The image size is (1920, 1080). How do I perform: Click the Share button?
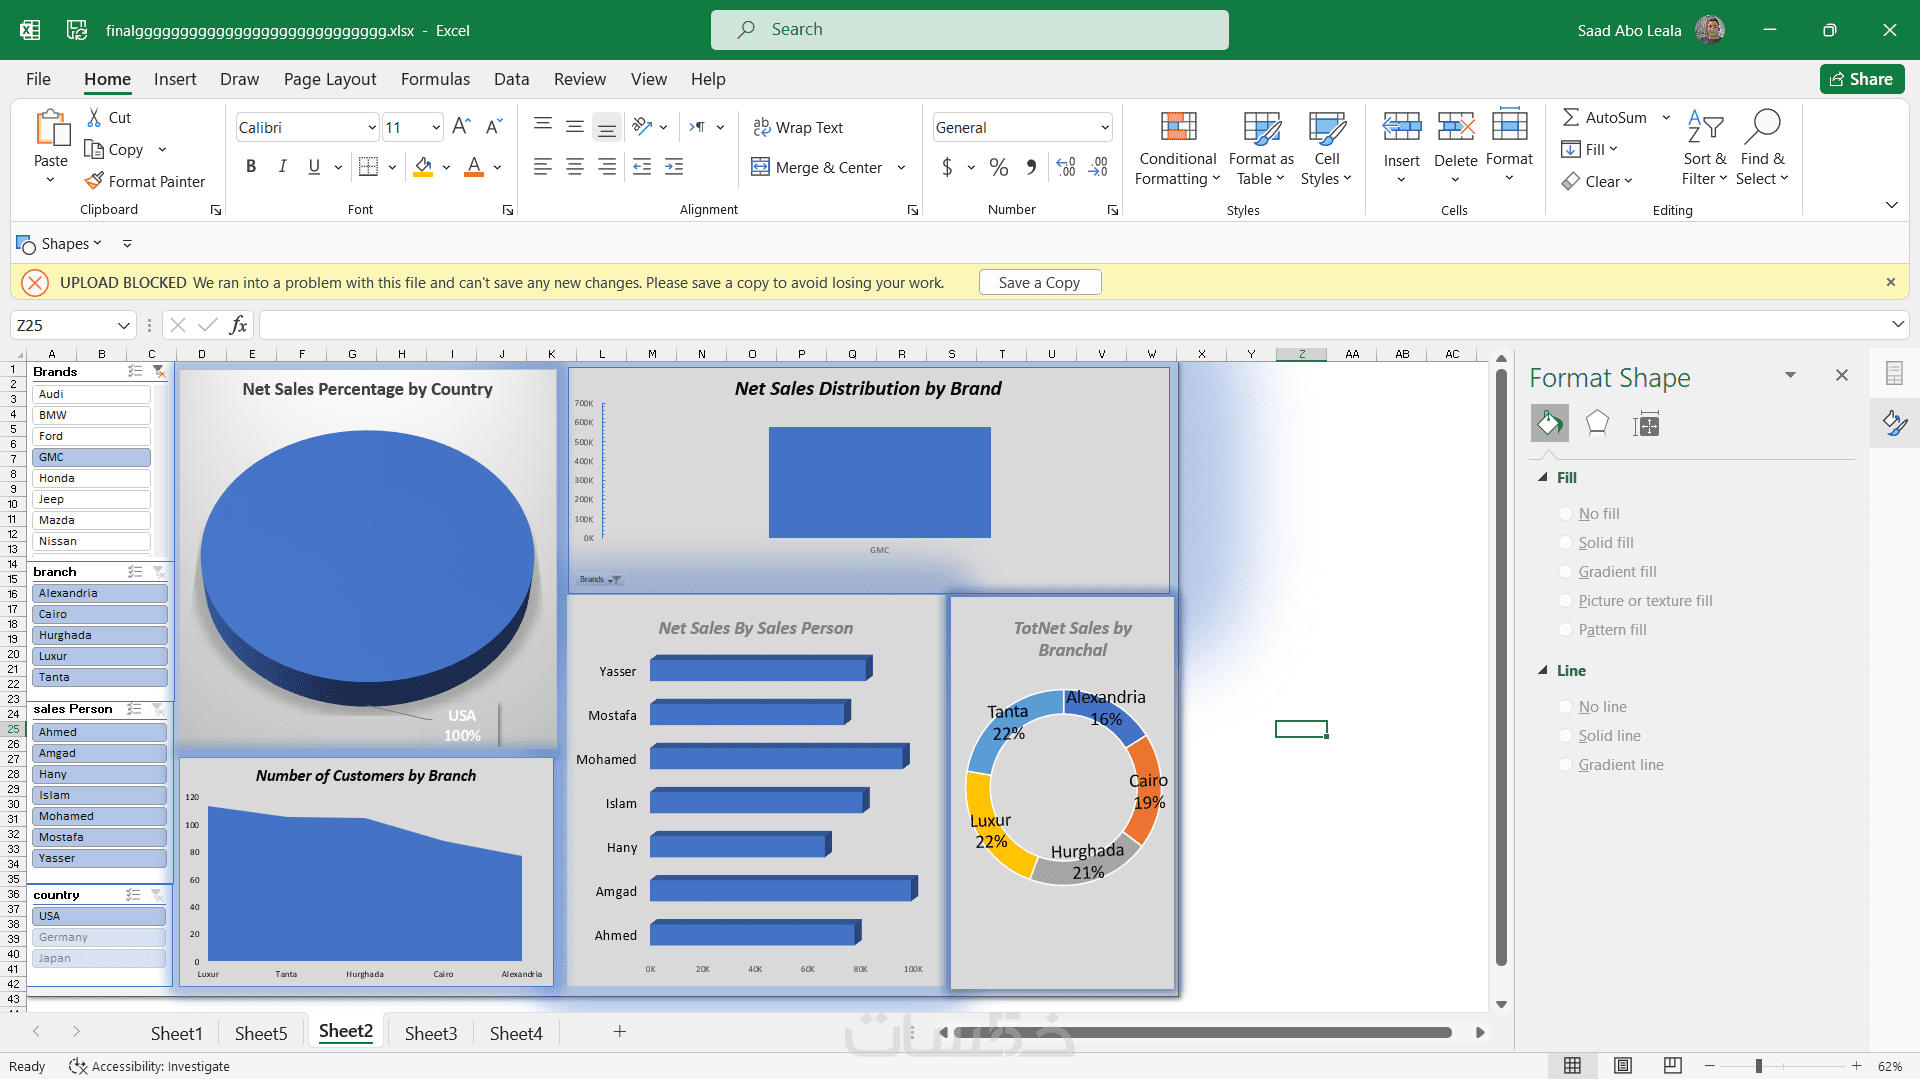click(1861, 79)
